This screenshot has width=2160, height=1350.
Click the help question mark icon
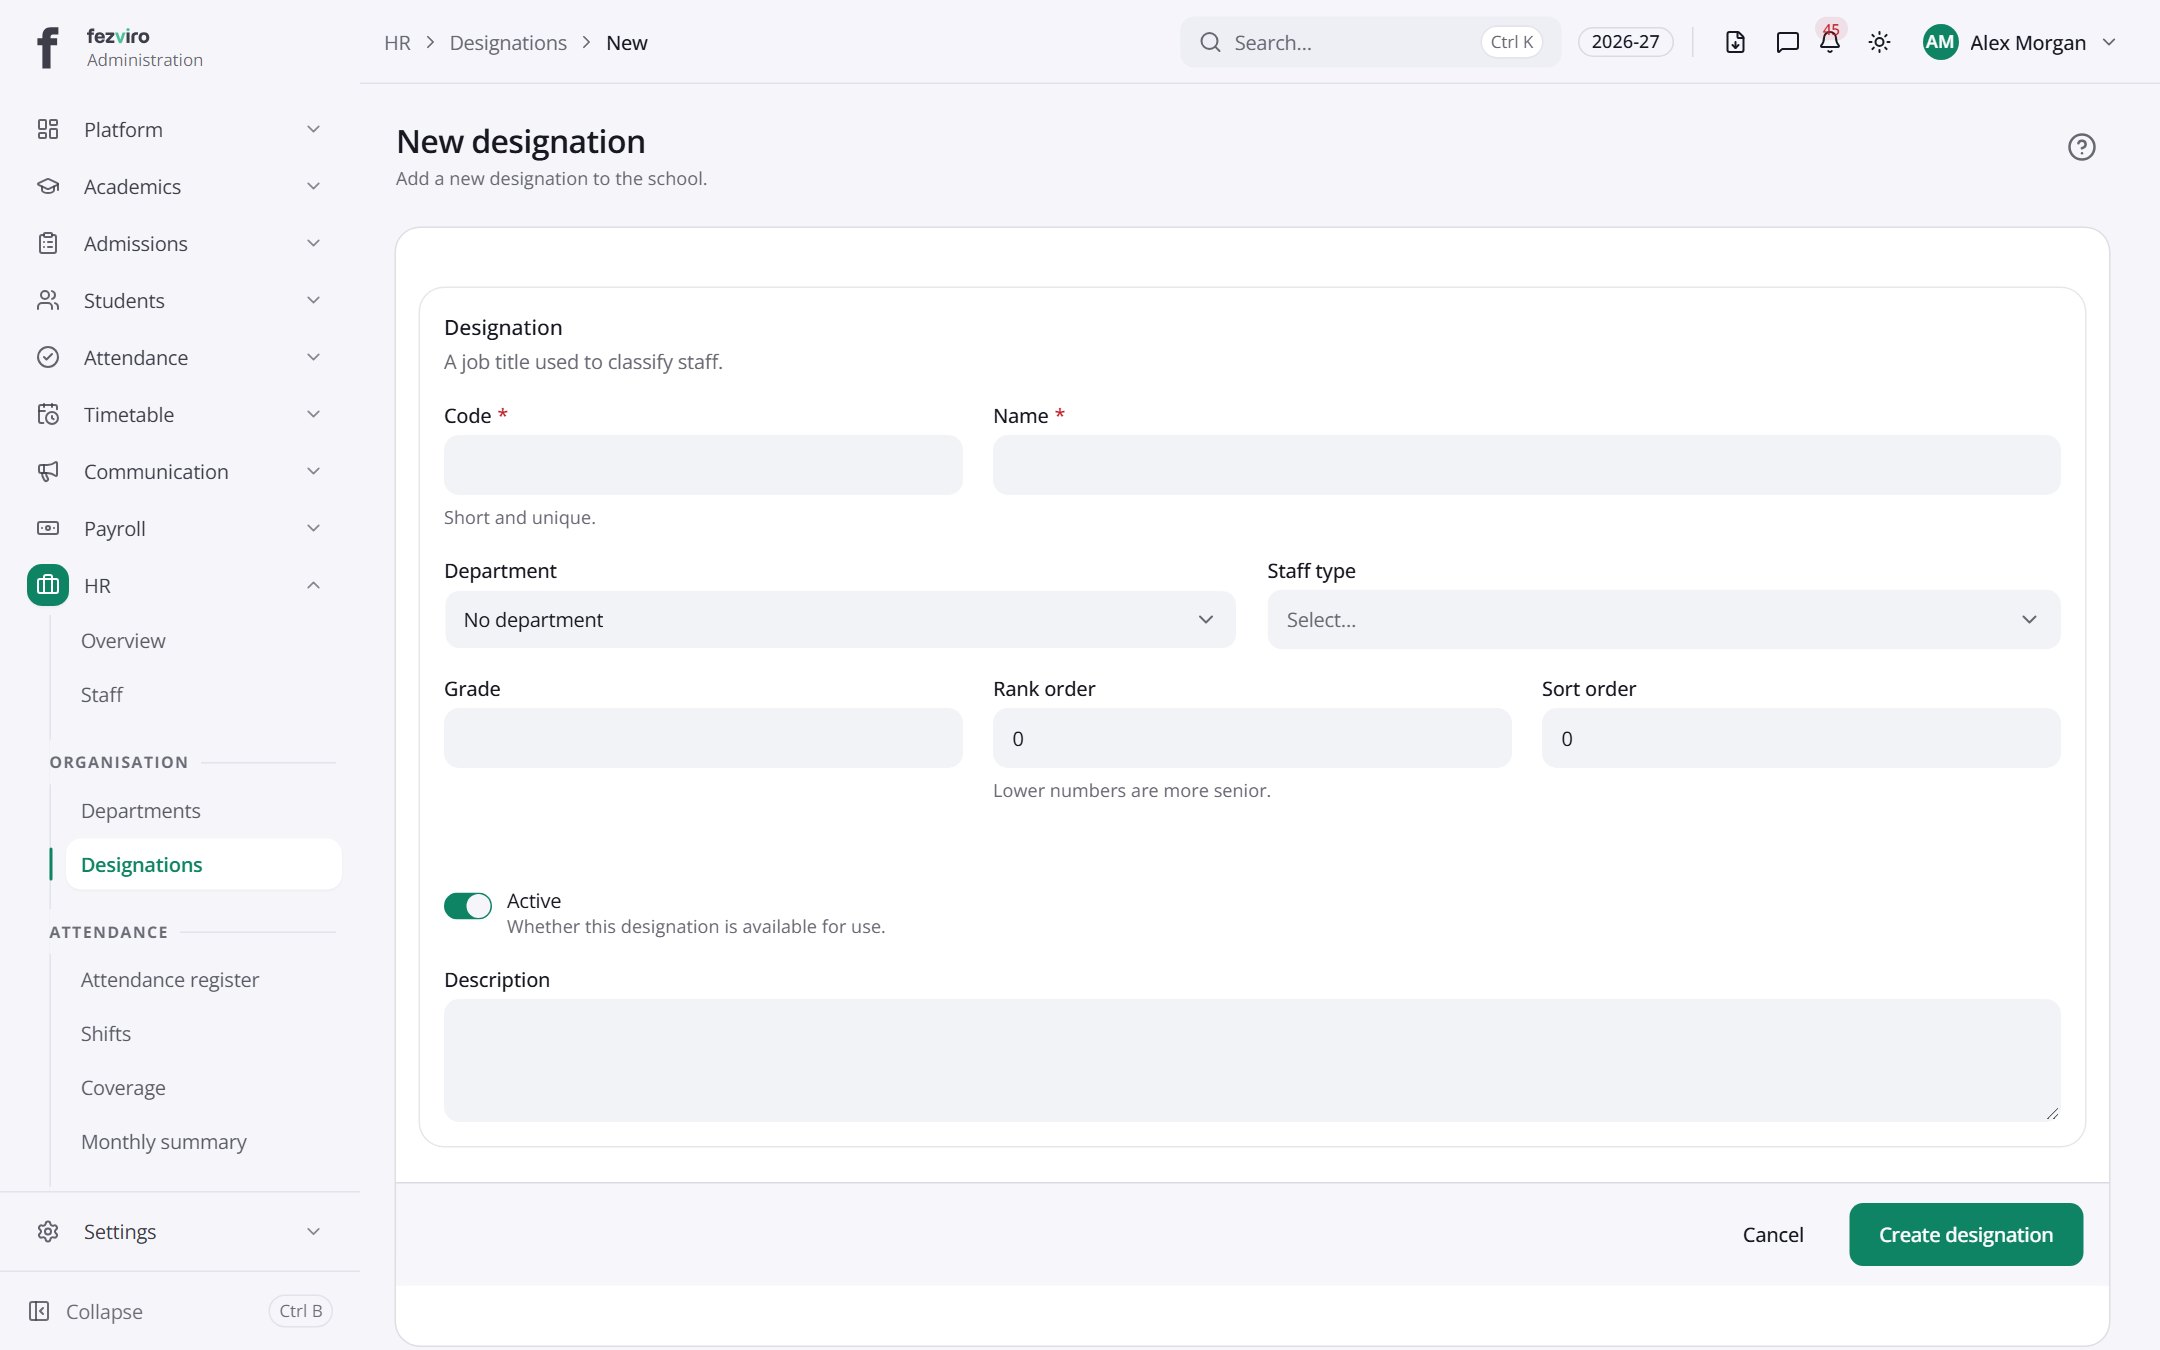(x=2081, y=147)
